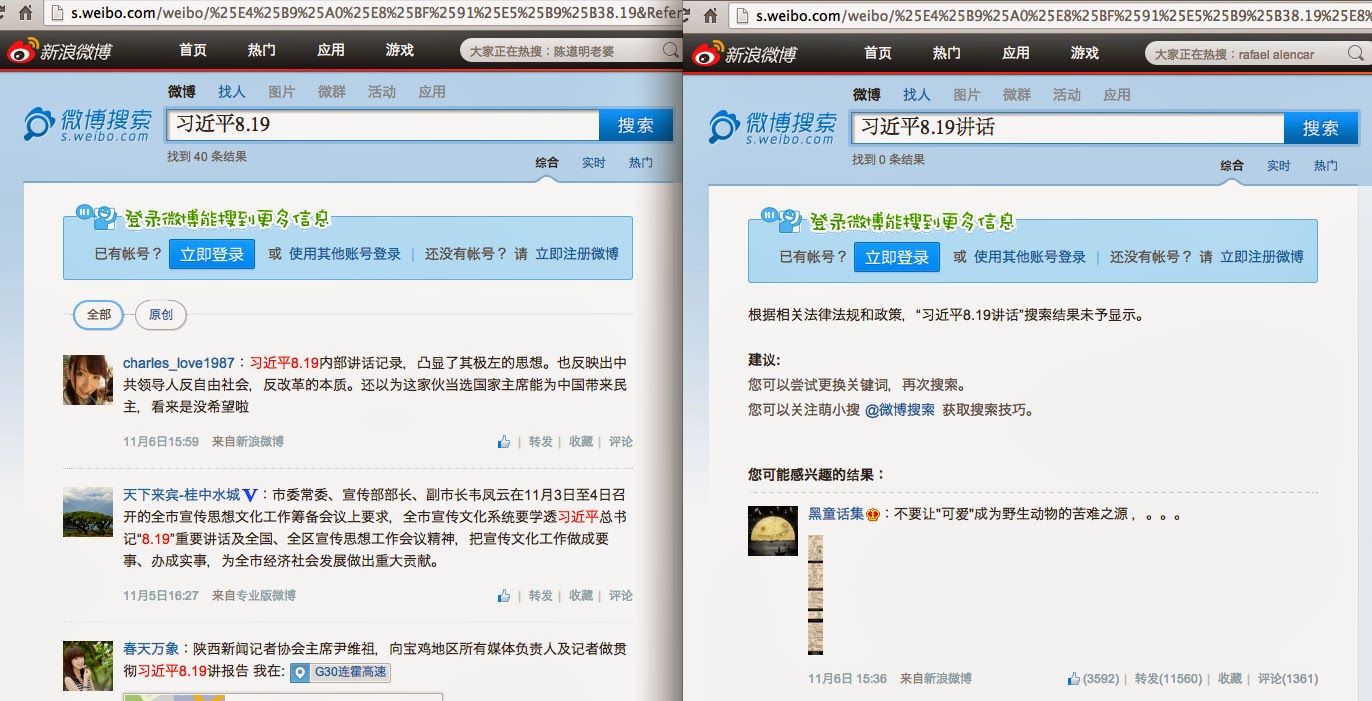
Task: Open the tall image strip in 黑童话集's post
Action: point(815,595)
